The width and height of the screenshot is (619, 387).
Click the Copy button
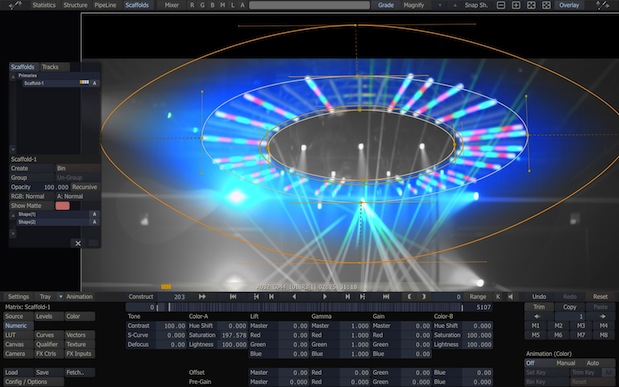click(570, 307)
